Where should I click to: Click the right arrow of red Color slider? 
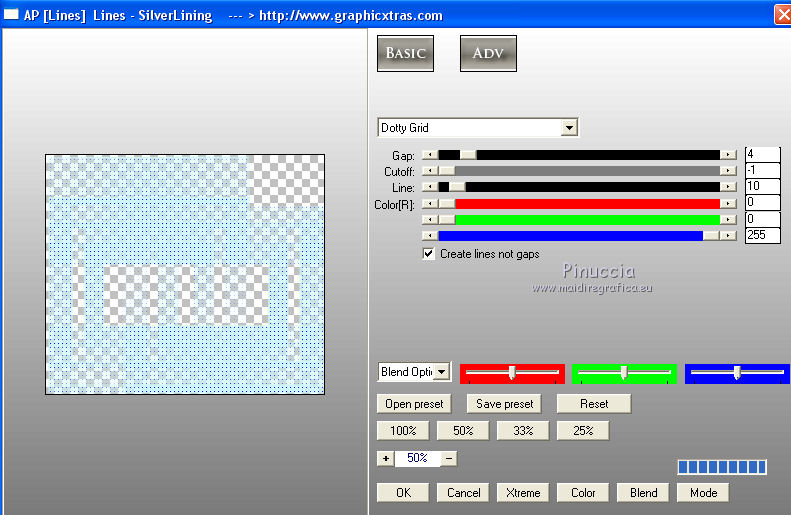(x=728, y=204)
